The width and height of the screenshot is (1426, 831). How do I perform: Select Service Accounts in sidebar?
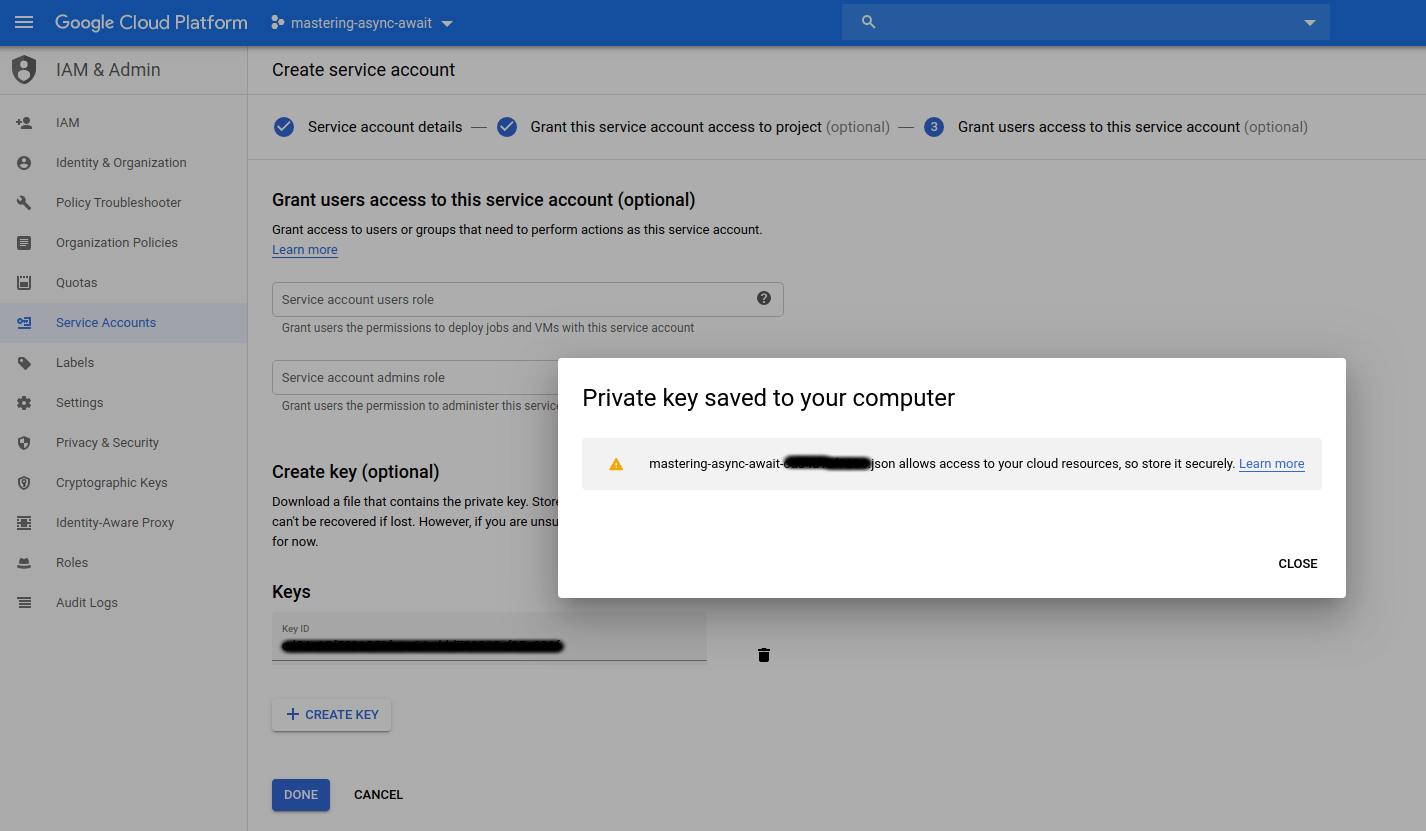124,323
